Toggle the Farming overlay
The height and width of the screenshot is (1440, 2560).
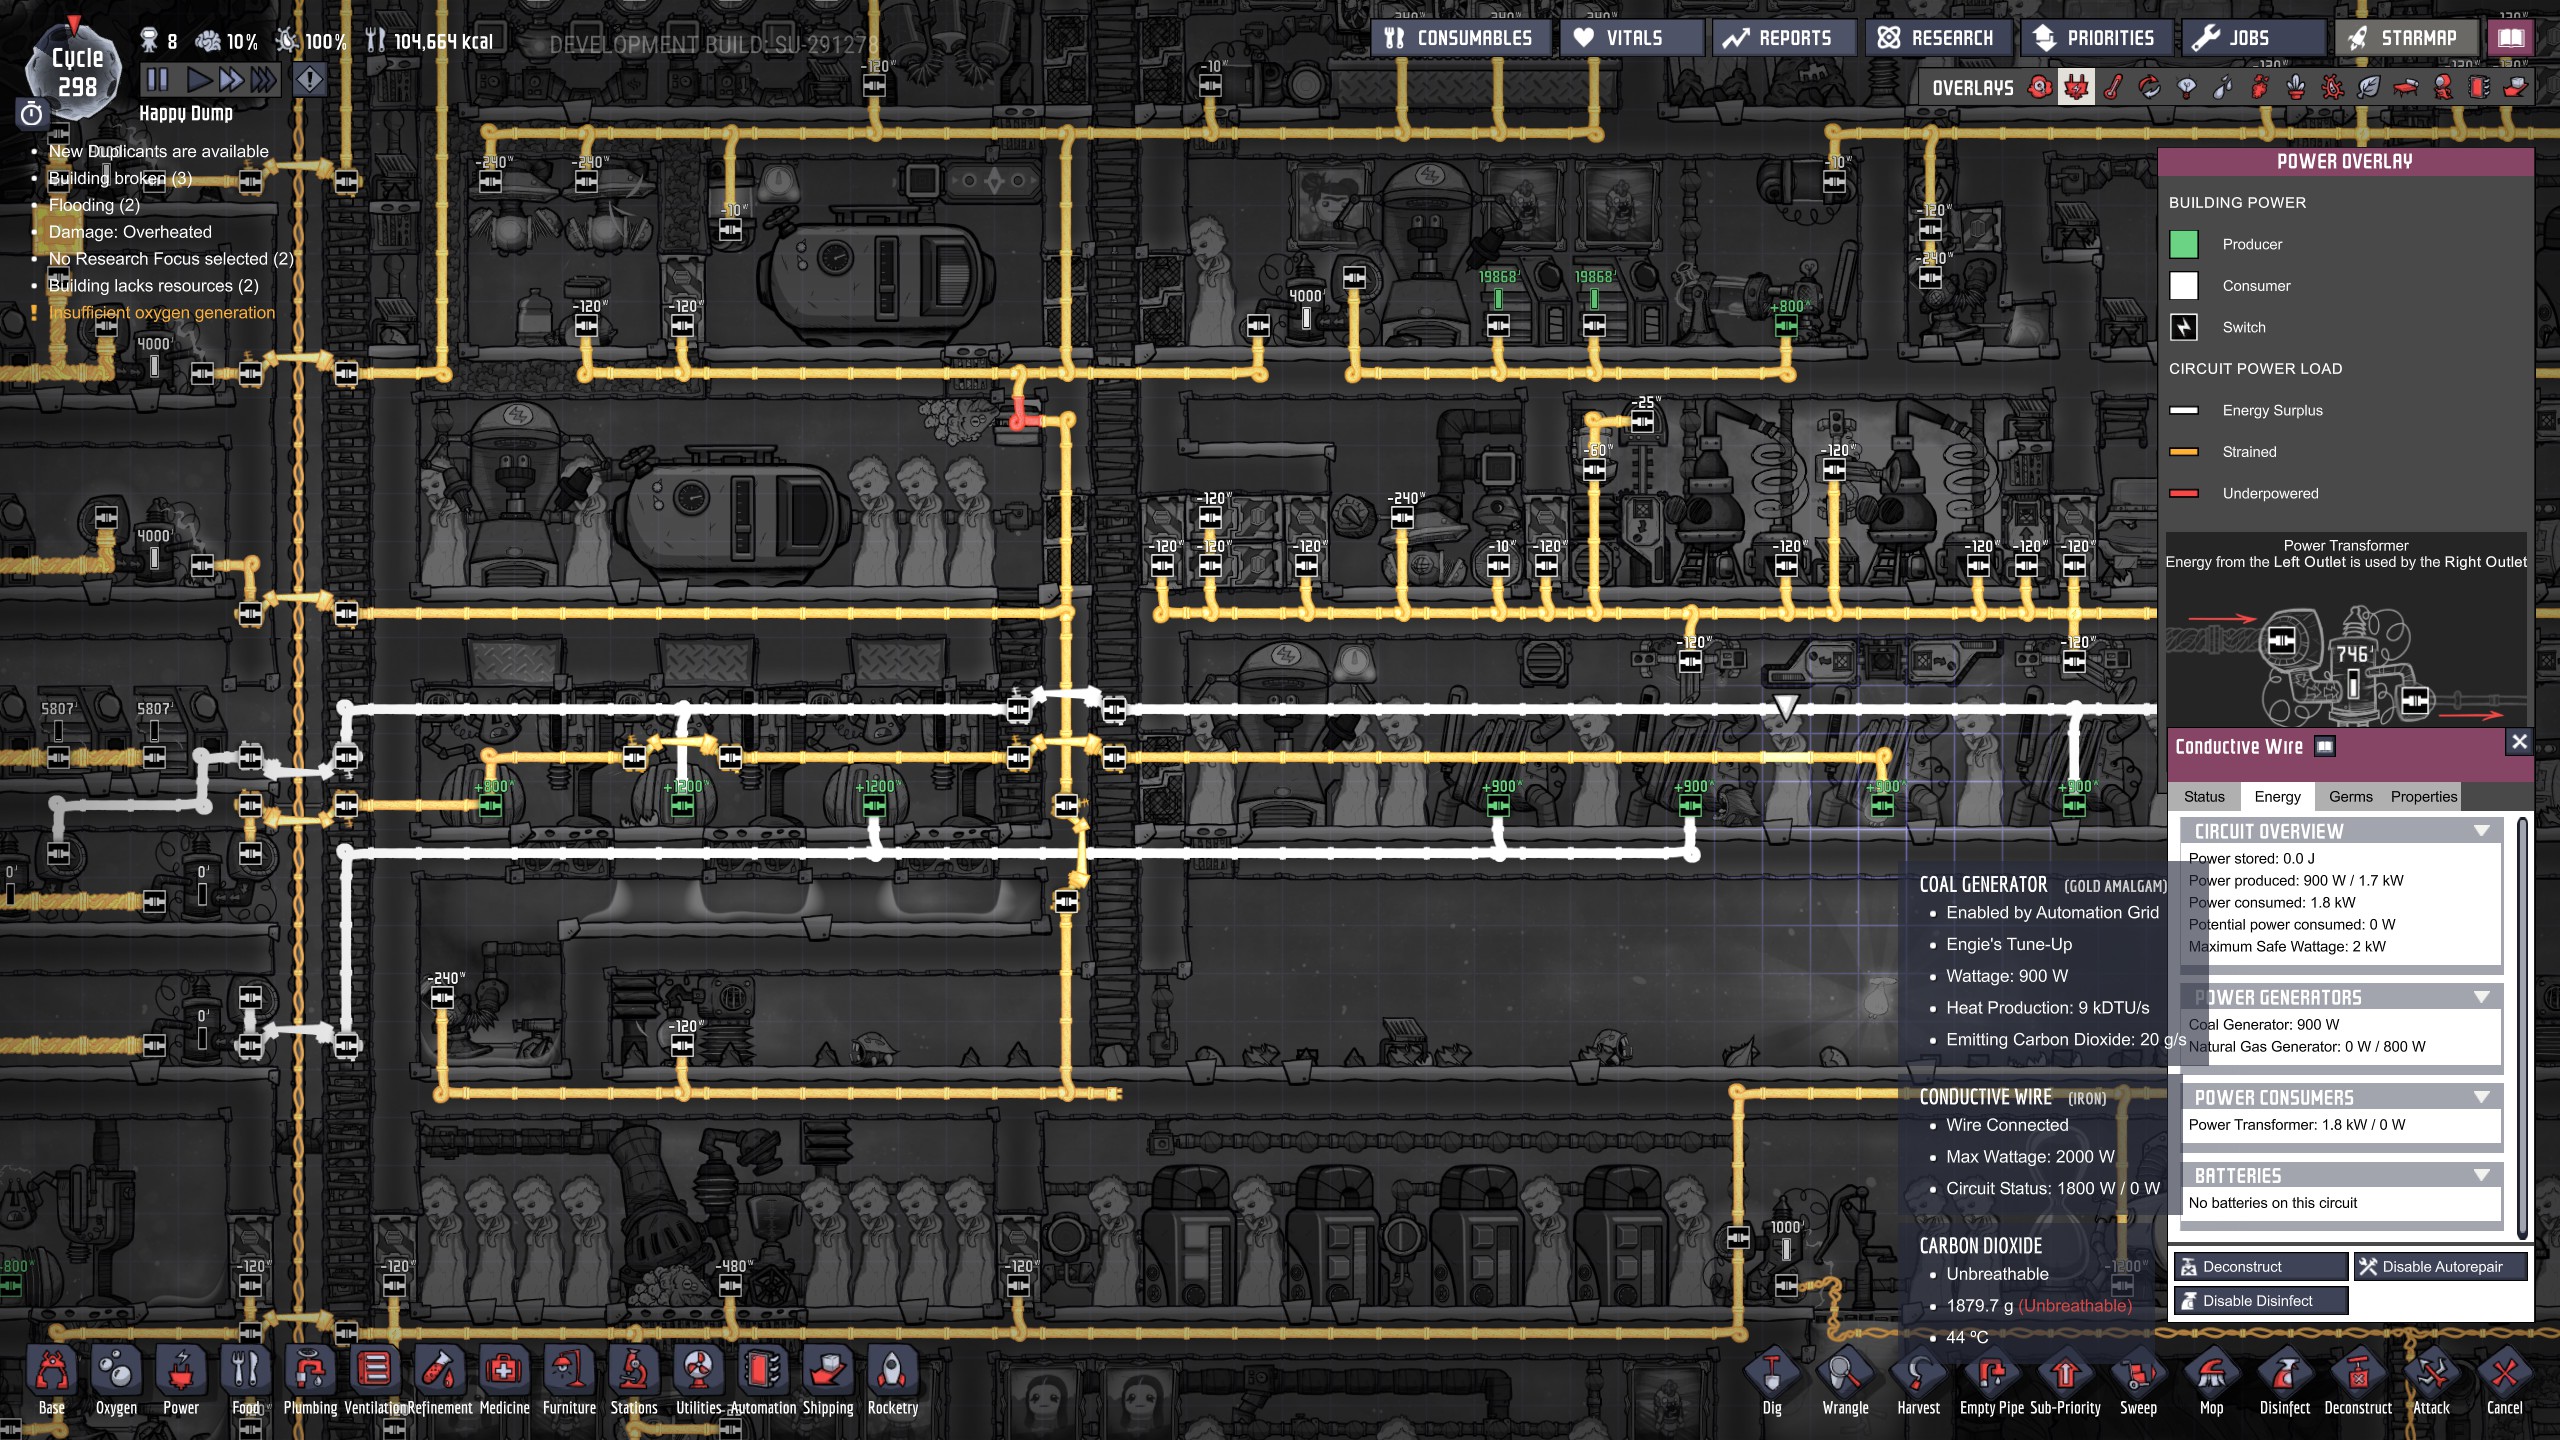pyautogui.click(x=2369, y=88)
